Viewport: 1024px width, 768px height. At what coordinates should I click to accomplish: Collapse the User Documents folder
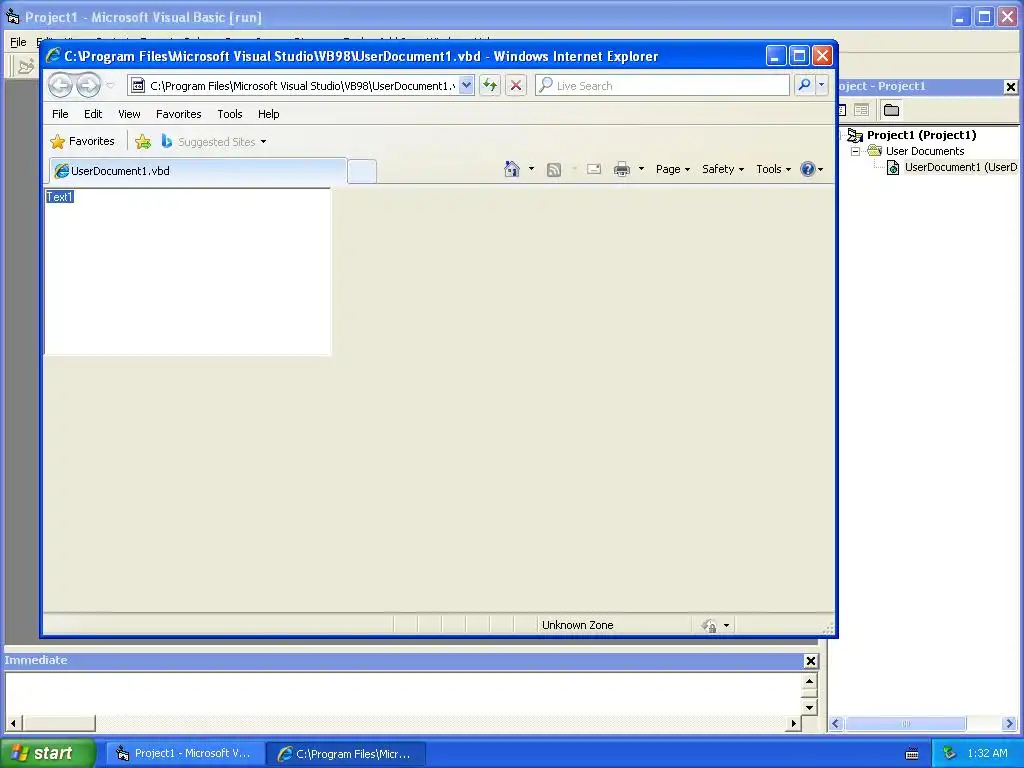pos(855,151)
